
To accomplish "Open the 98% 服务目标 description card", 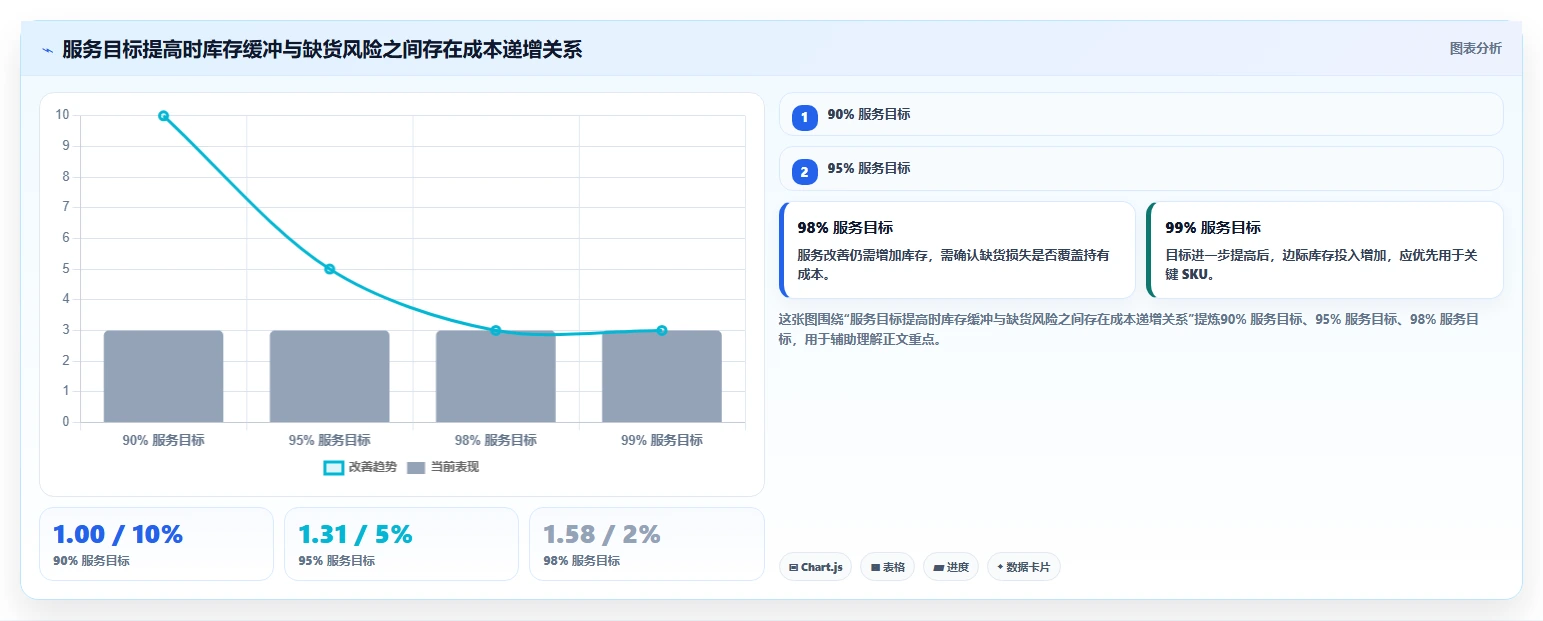I will (x=957, y=250).
